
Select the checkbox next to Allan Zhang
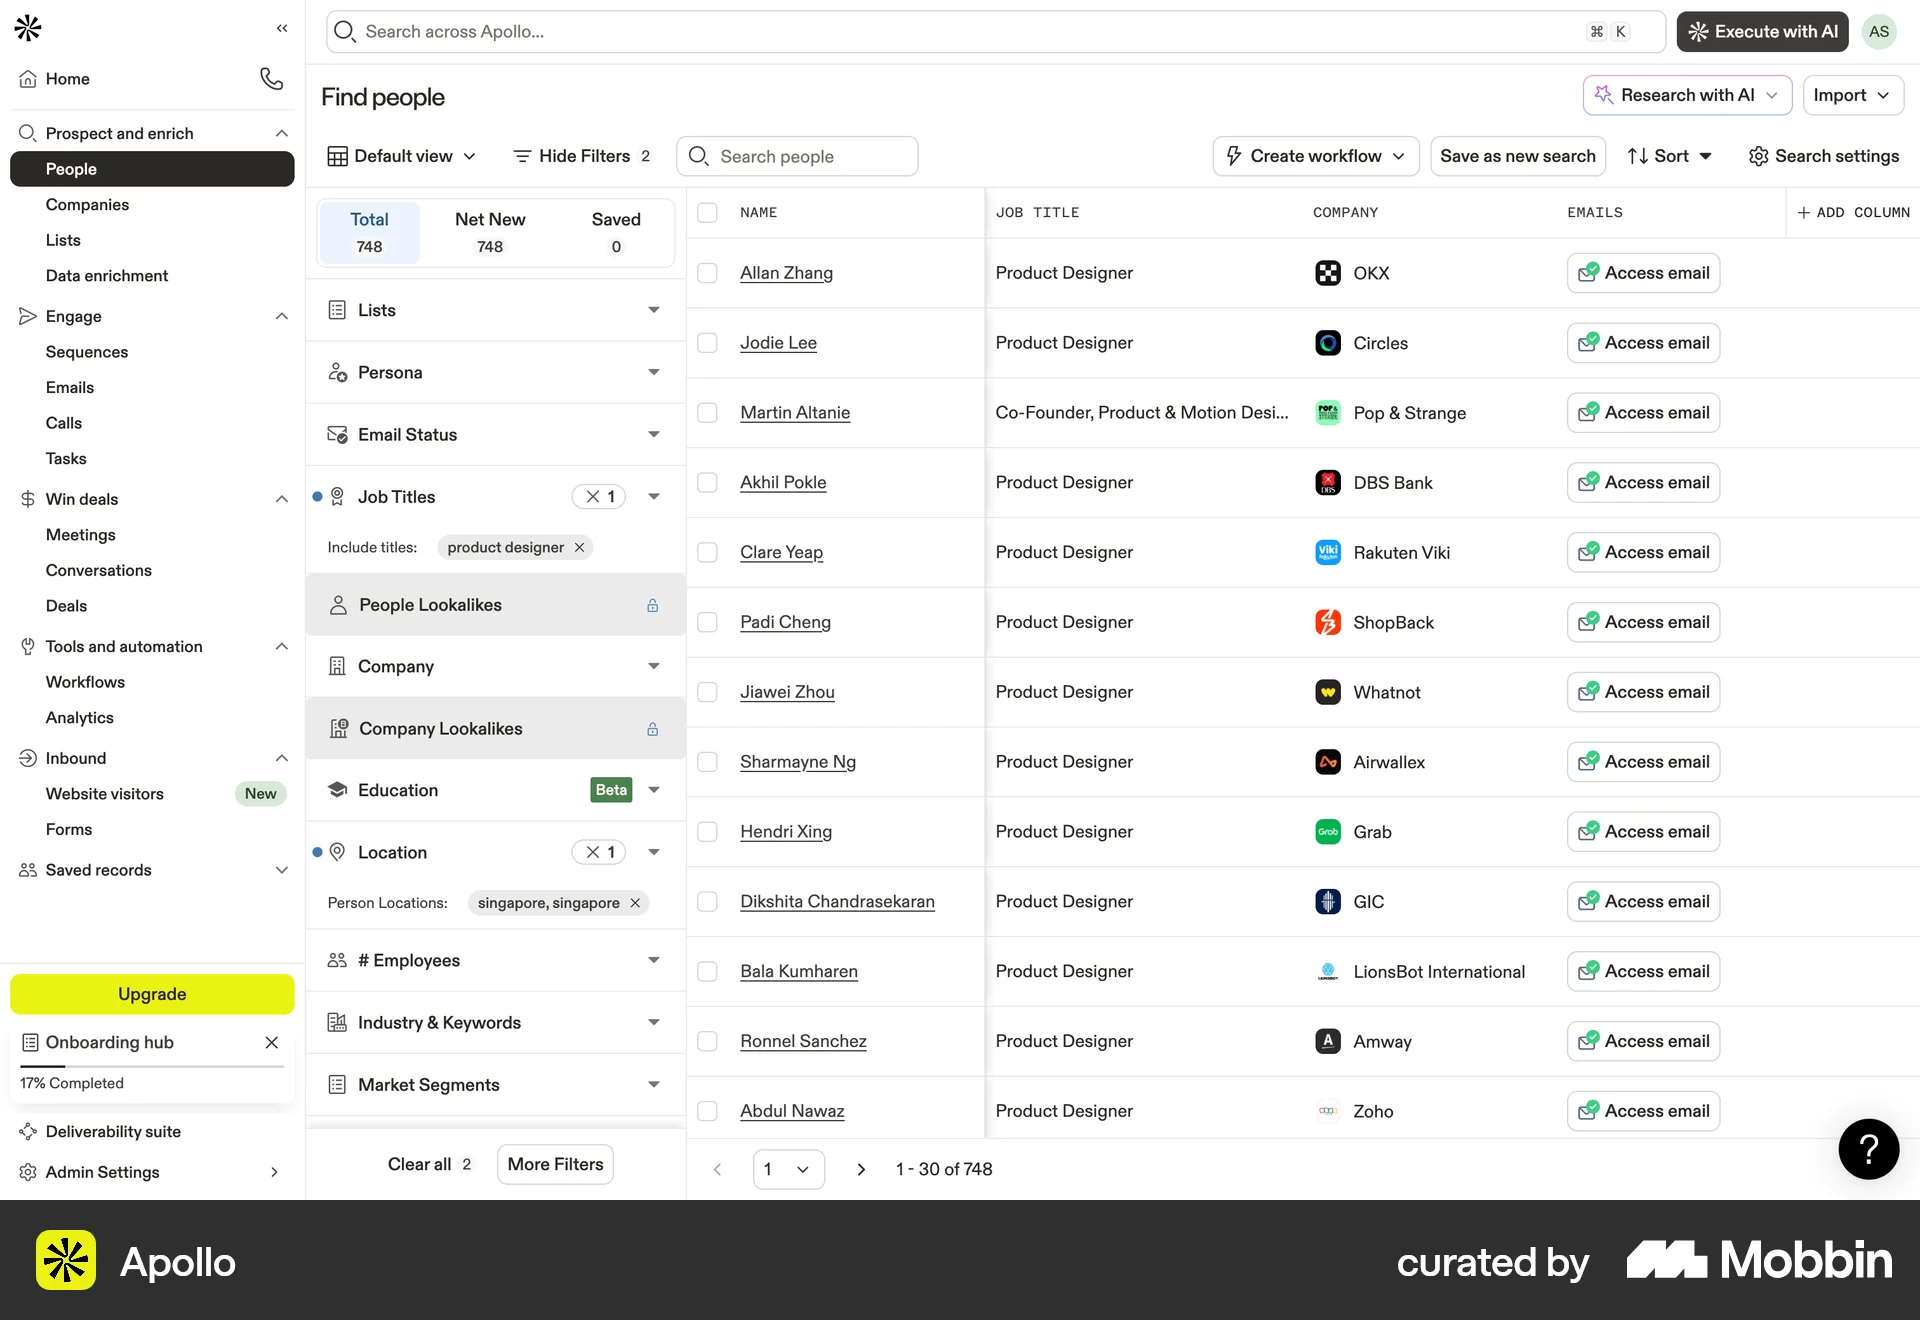point(708,273)
